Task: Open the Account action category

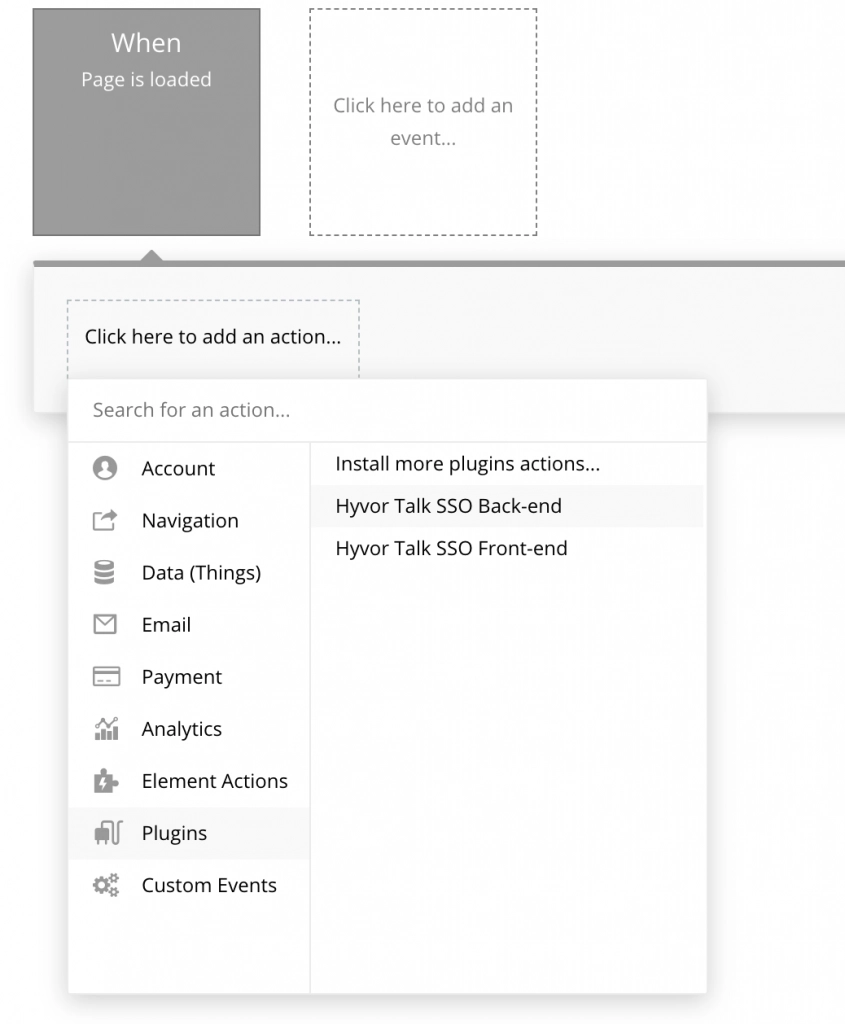Action: (189, 468)
